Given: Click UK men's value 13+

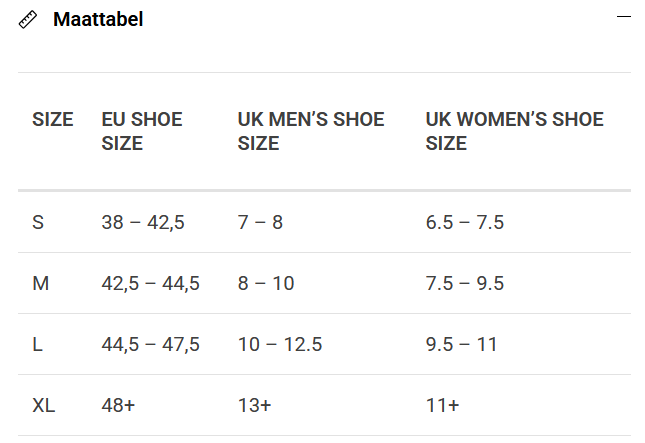Looking at the screenshot, I should pos(255,406).
